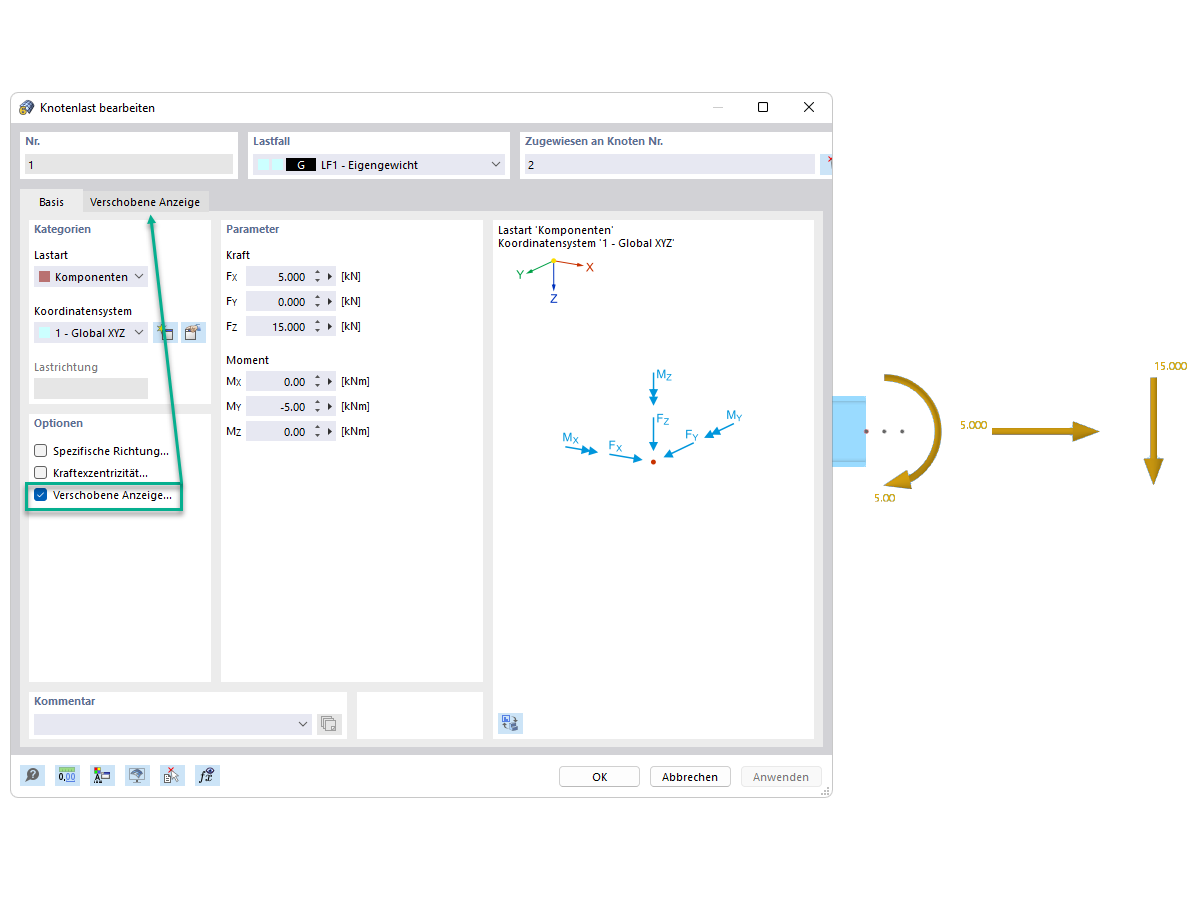Open the help icon in the bottom toolbar
The image size is (1200, 900).
click(x=33, y=775)
